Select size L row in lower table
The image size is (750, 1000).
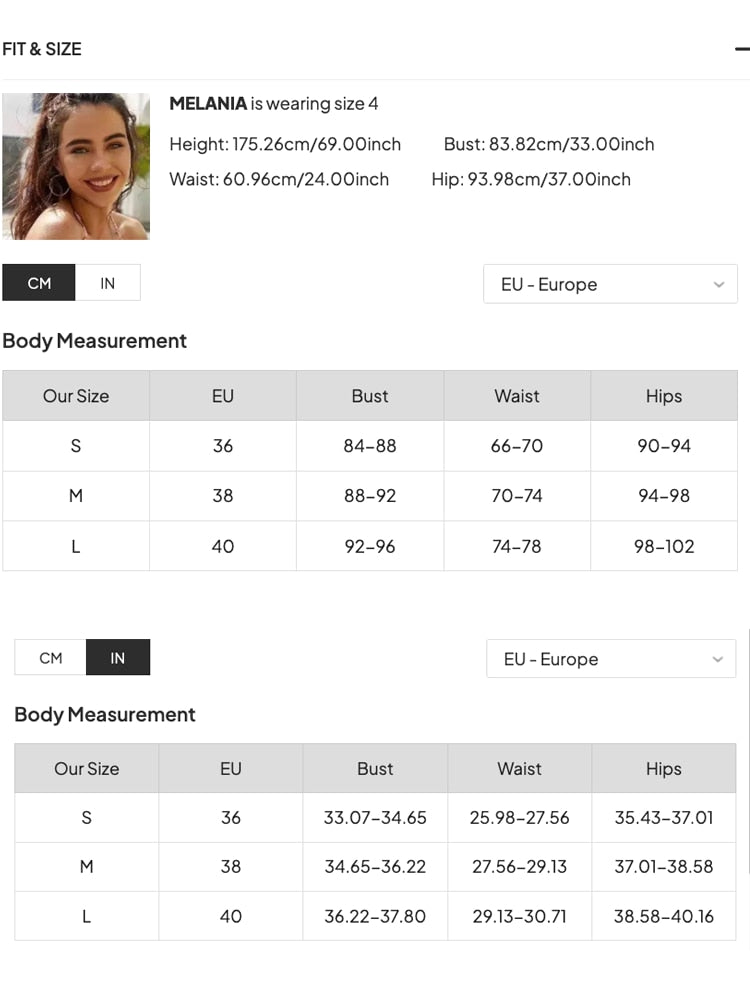[87, 916]
